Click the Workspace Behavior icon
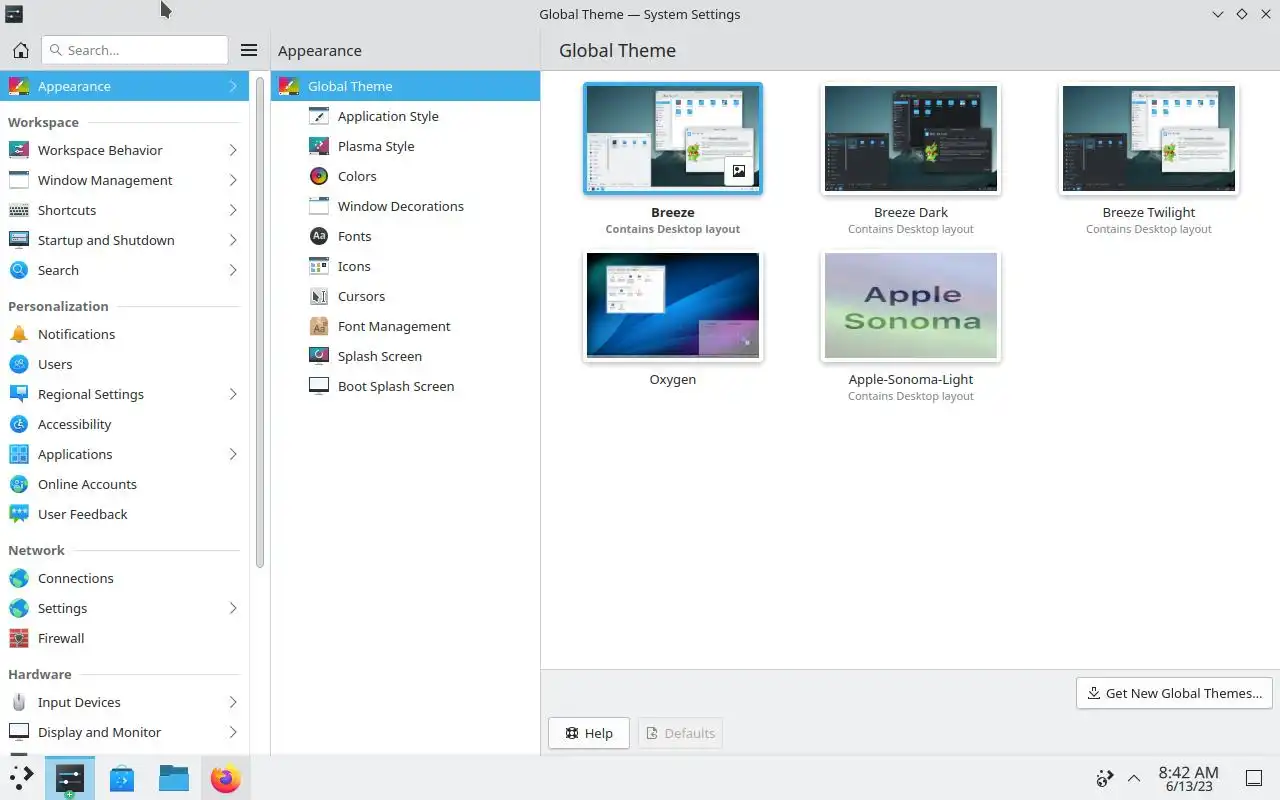 point(19,150)
